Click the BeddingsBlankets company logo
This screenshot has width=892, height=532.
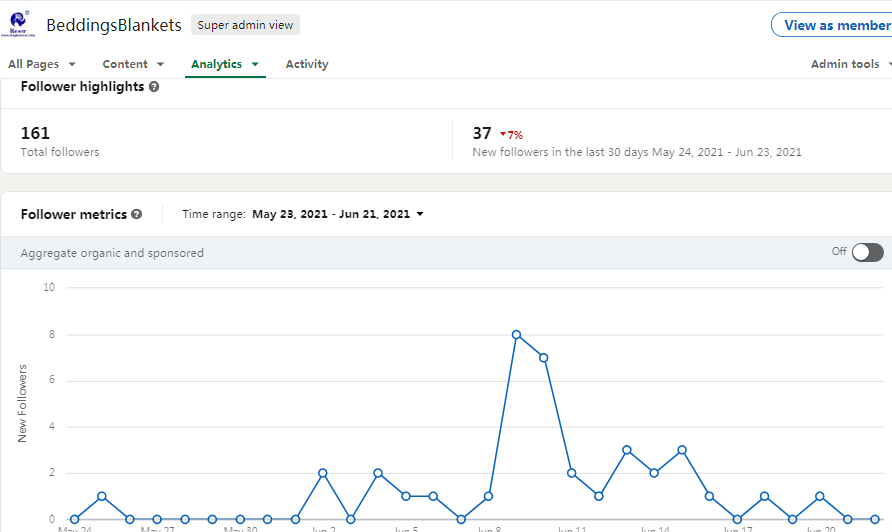tap(18, 24)
